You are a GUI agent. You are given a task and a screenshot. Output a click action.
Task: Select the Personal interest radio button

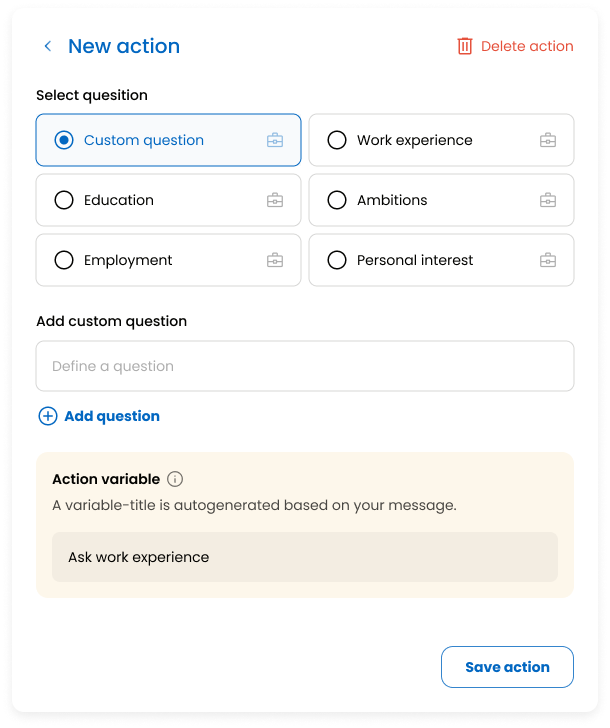(337, 260)
